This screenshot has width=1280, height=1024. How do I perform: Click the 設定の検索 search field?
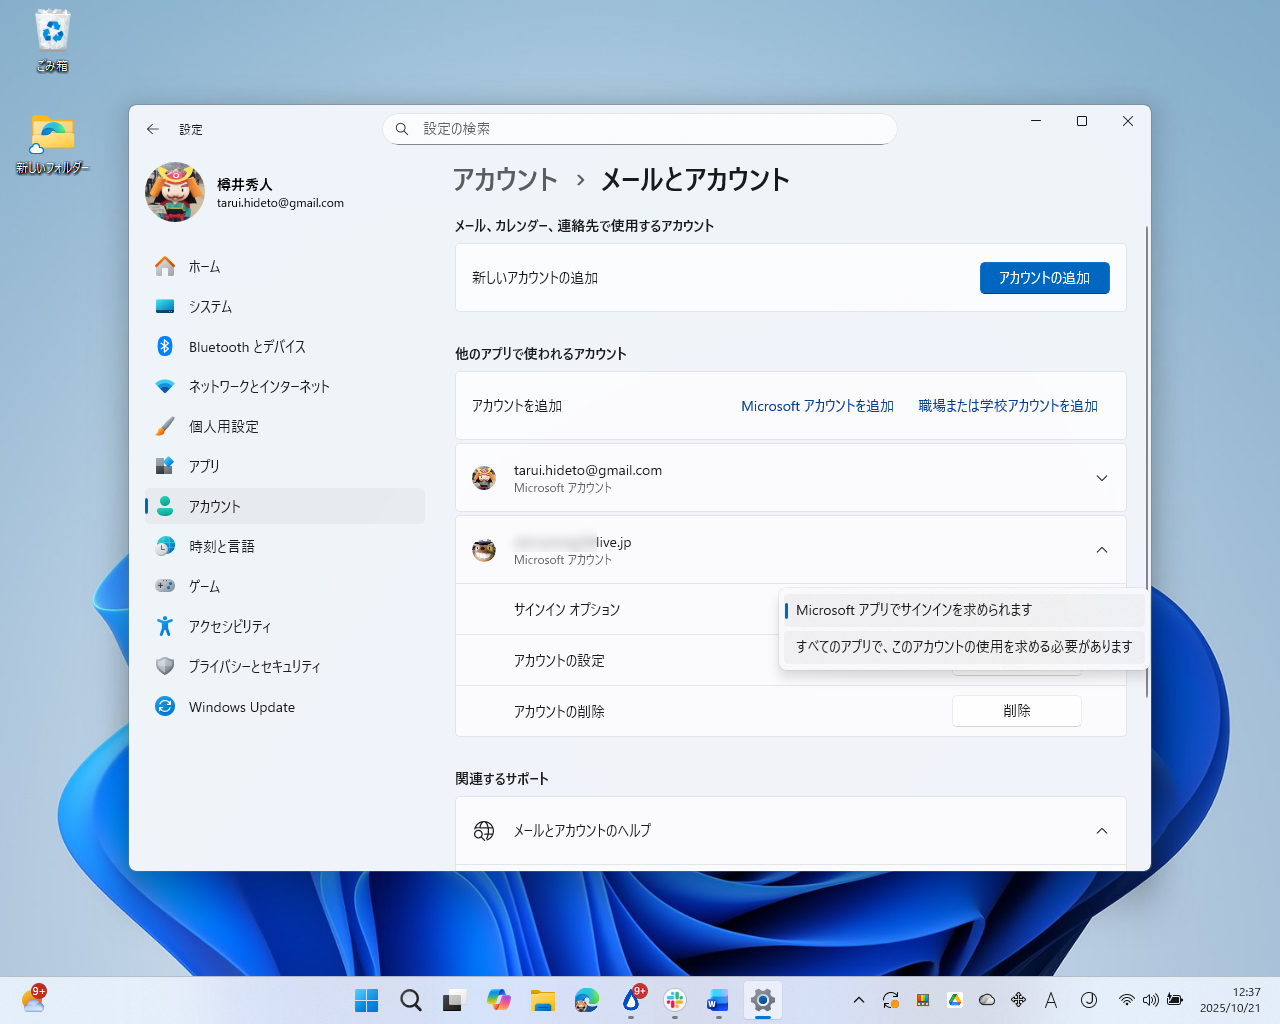point(640,129)
